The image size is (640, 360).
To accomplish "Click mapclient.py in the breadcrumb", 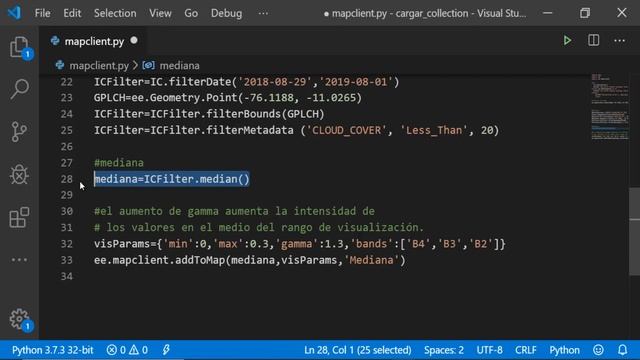I will coord(99,65).
